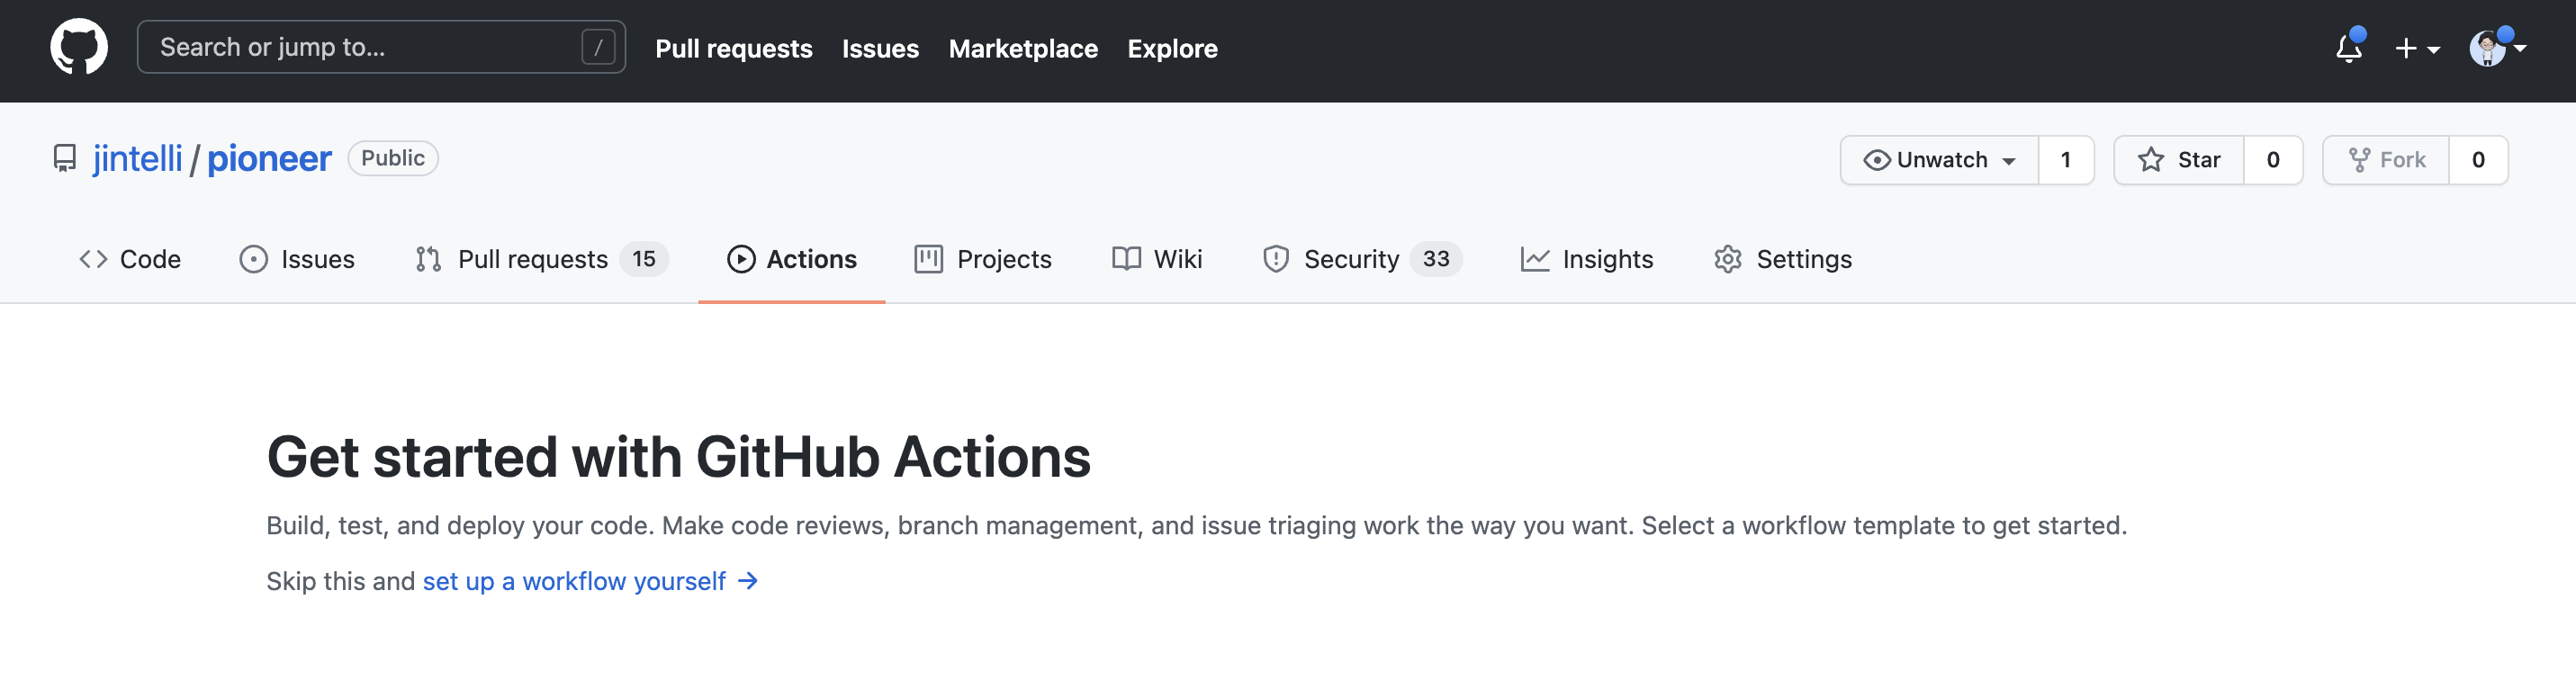Open the repository Pull requests tab
2576x689 pixels.
click(541, 259)
